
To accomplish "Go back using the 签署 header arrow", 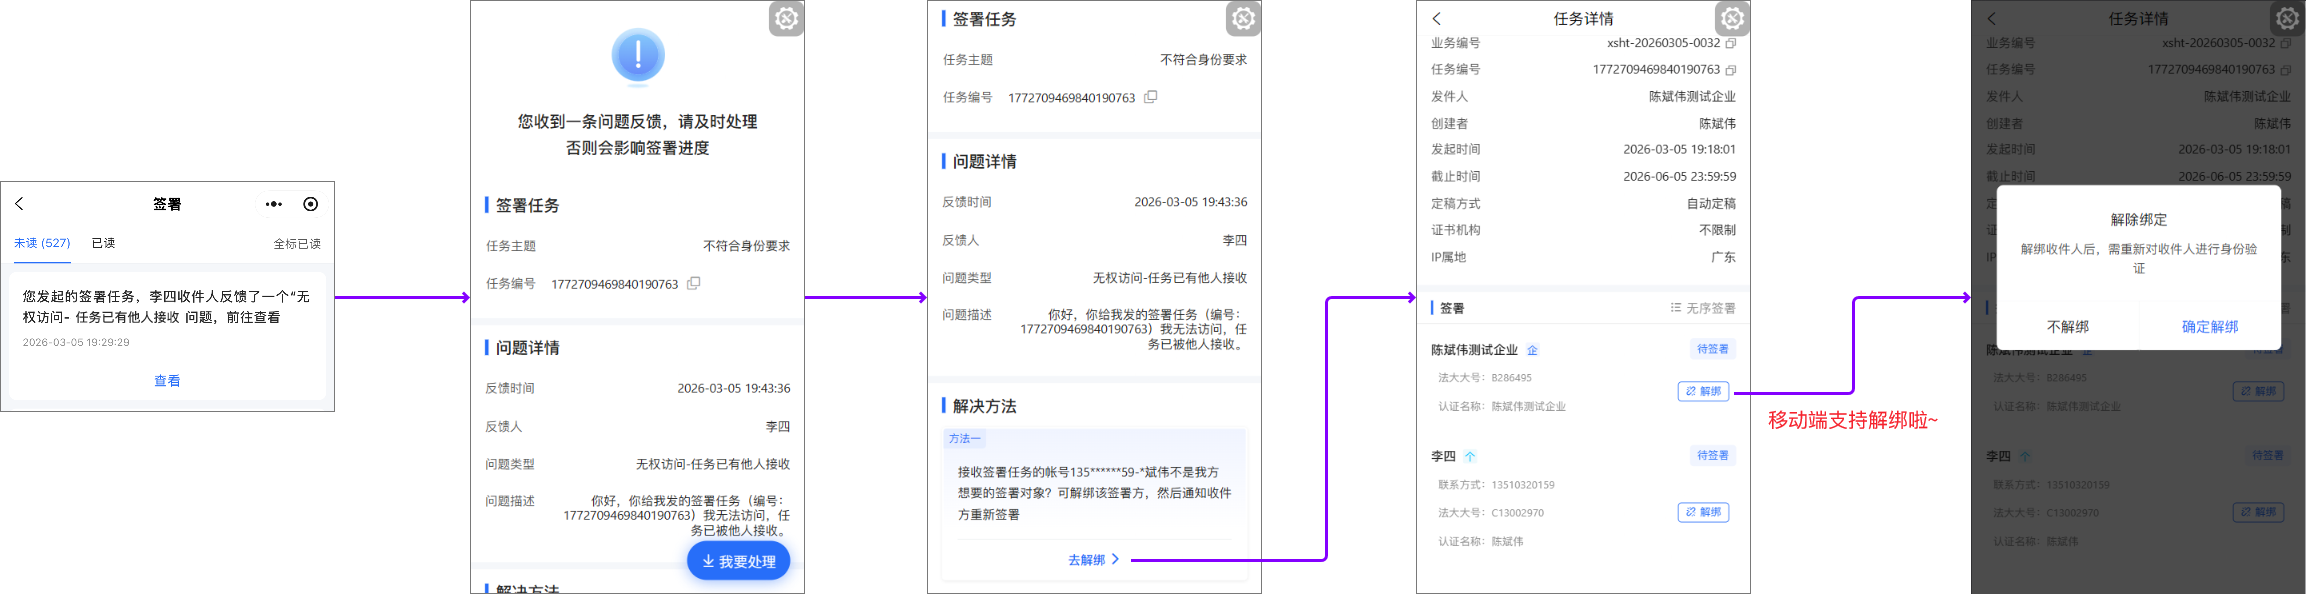I will click(x=19, y=204).
